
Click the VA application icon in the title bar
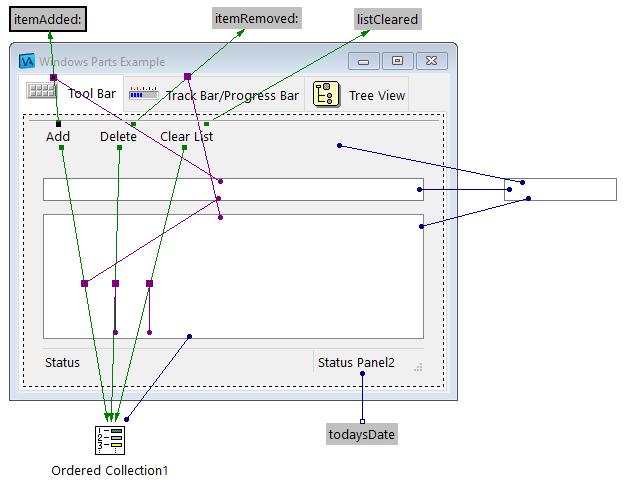pyautogui.click(x=28, y=61)
